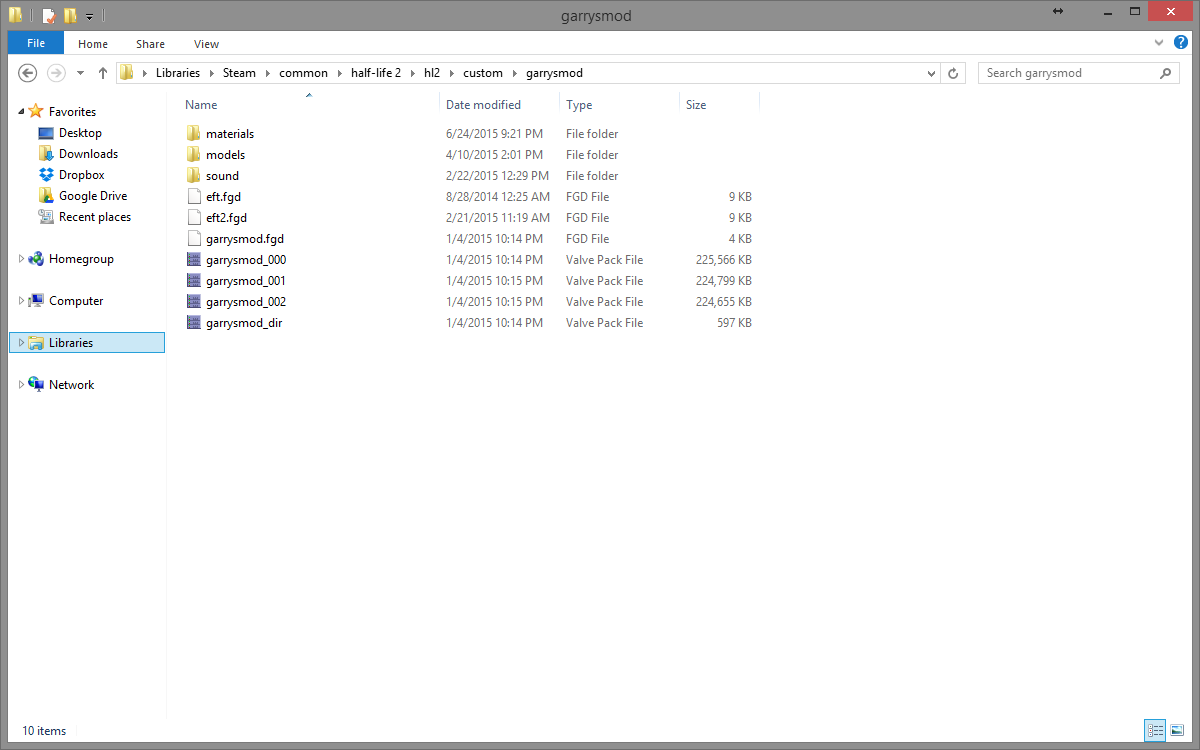The height and width of the screenshot is (750, 1200).
Task: Select the garrysmod_002 pack file icon
Action: 194,302
